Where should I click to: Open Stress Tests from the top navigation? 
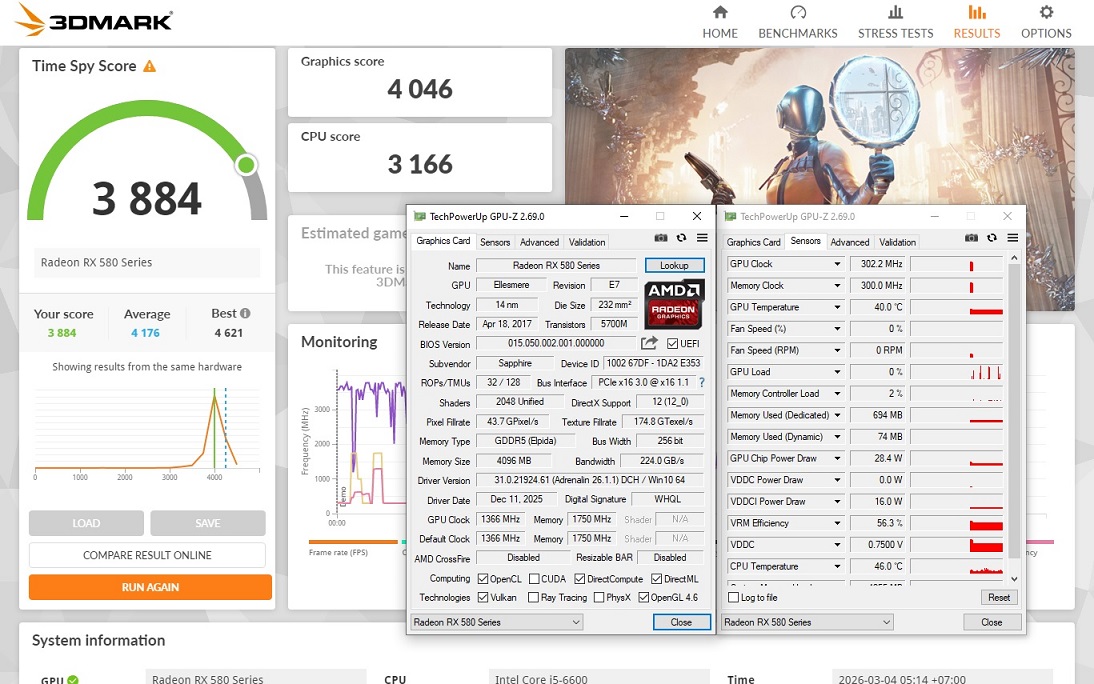(895, 22)
